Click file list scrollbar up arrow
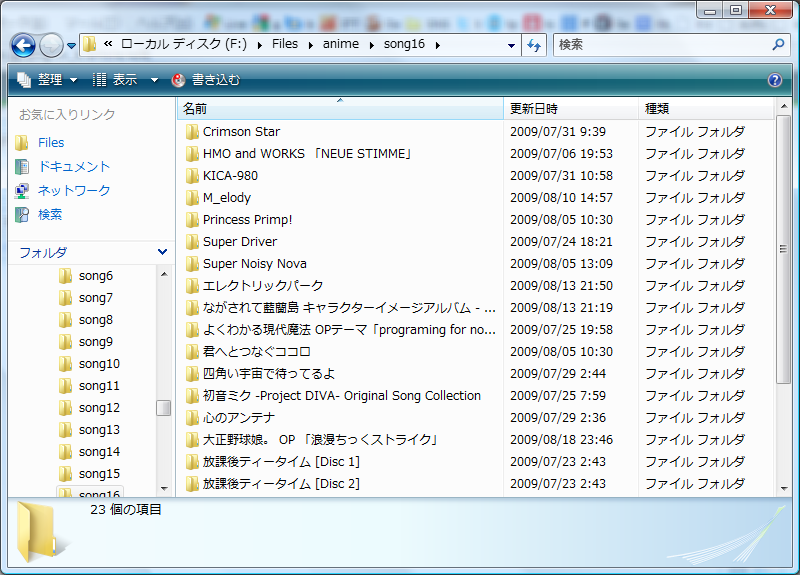The image size is (800, 575). [784, 106]
